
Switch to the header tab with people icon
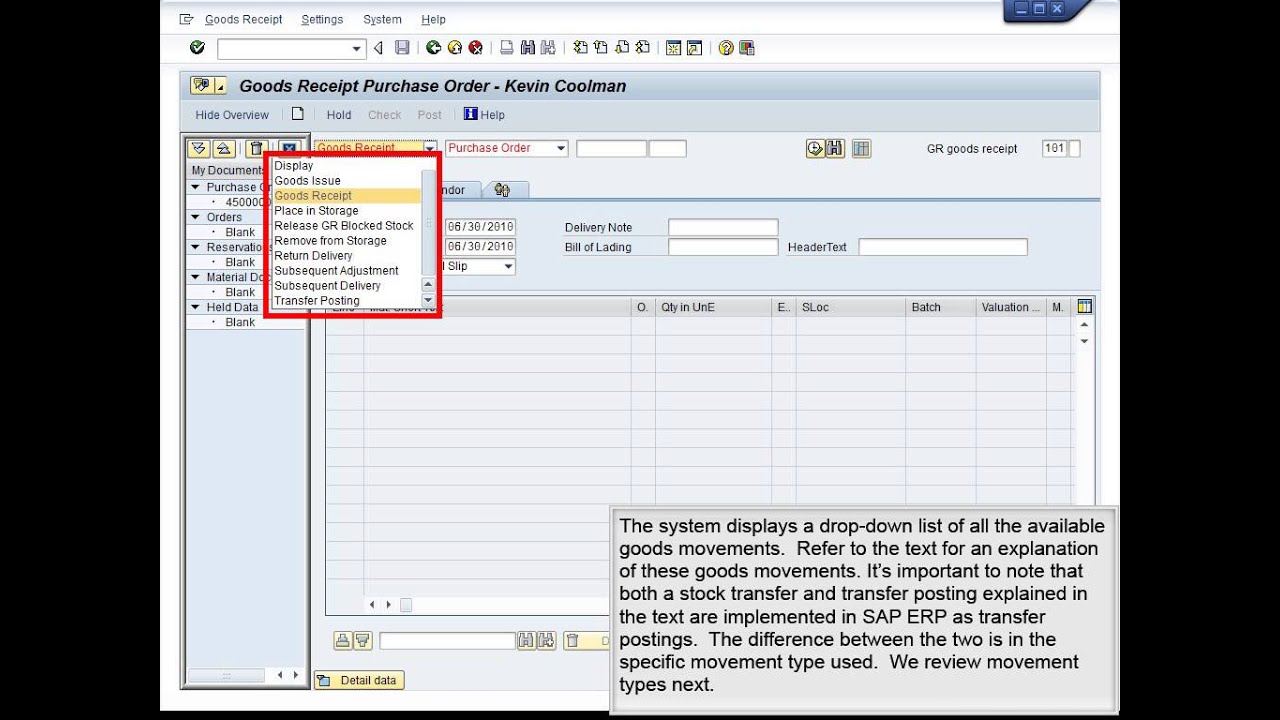(x=503, y=190)
